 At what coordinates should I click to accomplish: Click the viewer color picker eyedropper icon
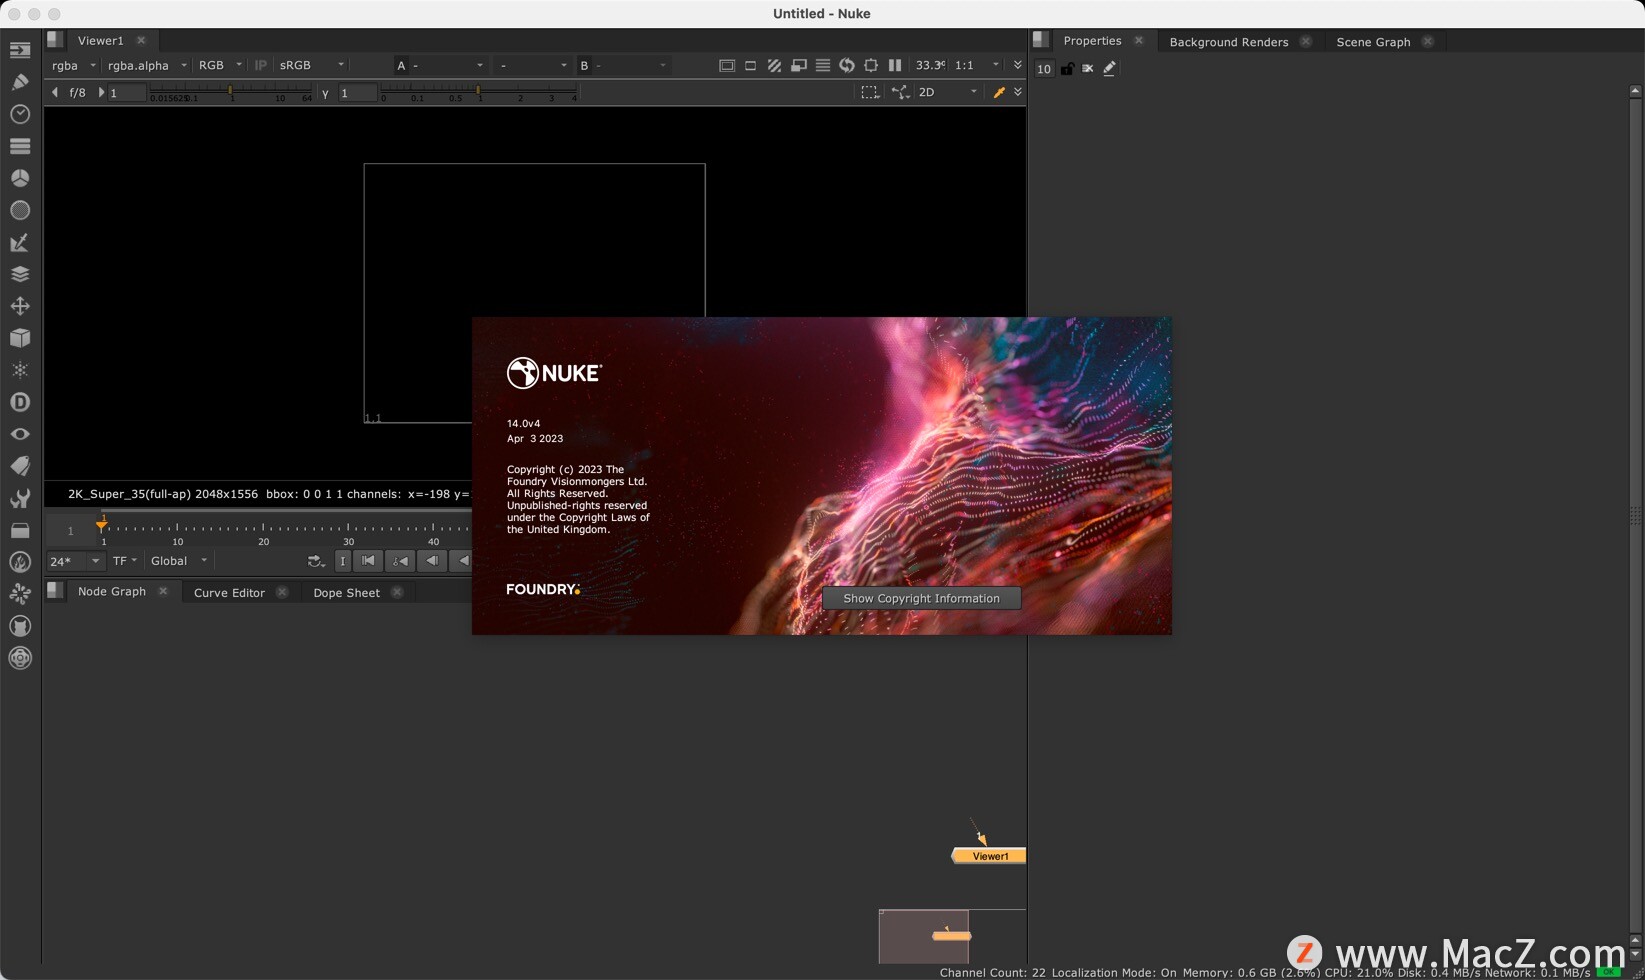point(998,92)
